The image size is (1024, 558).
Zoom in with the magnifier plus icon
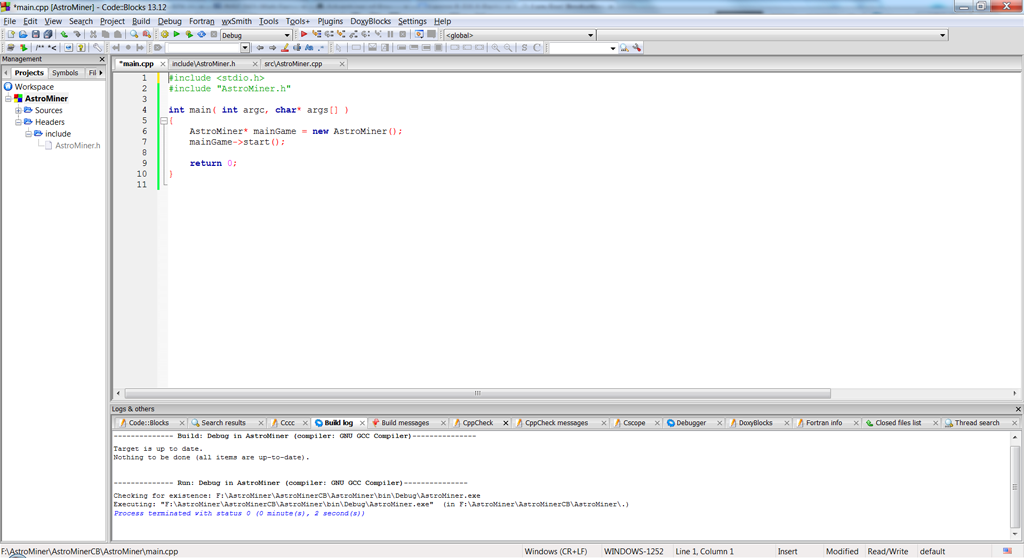(x=496, y=48)
